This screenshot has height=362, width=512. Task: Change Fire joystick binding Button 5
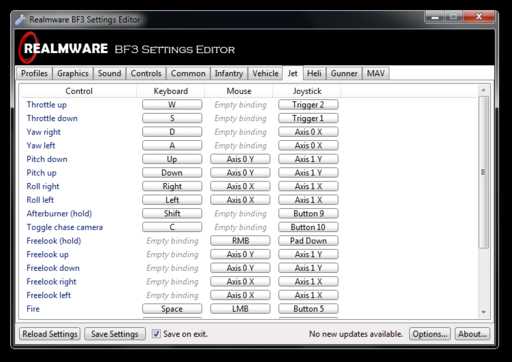click(308, 309)
